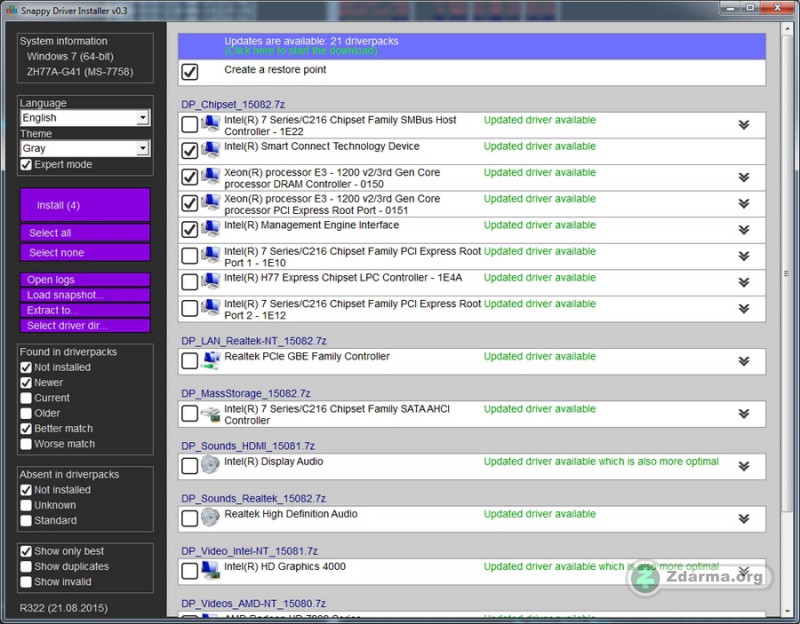This screenshot has width=800, height=624.
Task: Click device icon for Root Port 1 - 1E10
Action: [210, 255]
